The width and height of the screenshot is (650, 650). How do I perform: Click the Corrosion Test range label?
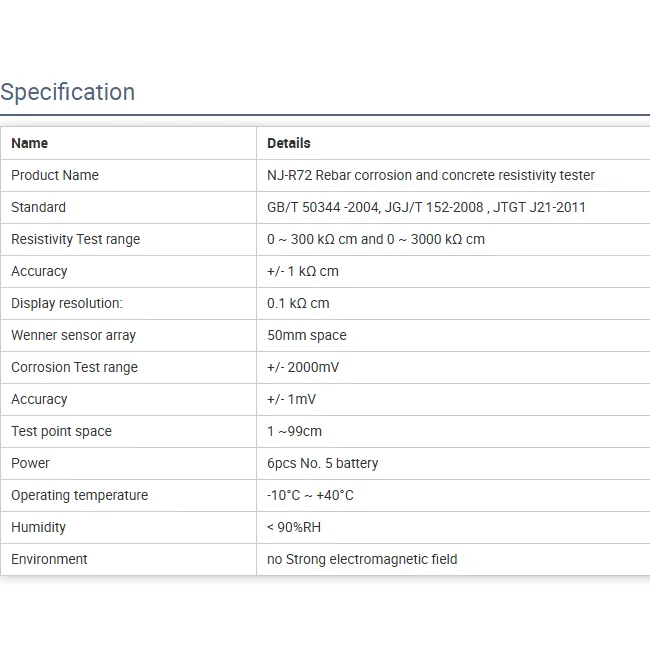pyautogui.click(x=74, y=368)
